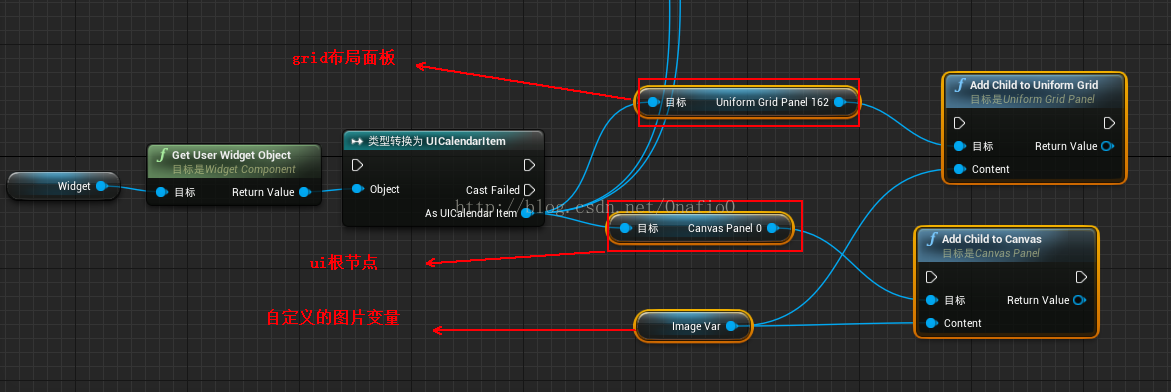Select the Add Child to Canvas node title
The width and height of the screenshot is (1171, 392).
coord(992,239)
